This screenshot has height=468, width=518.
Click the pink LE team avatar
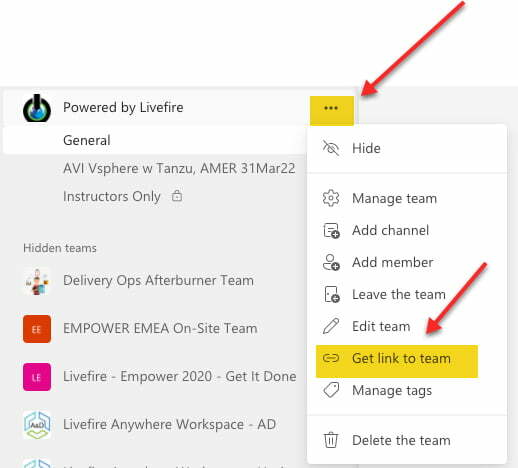point(37,377)
